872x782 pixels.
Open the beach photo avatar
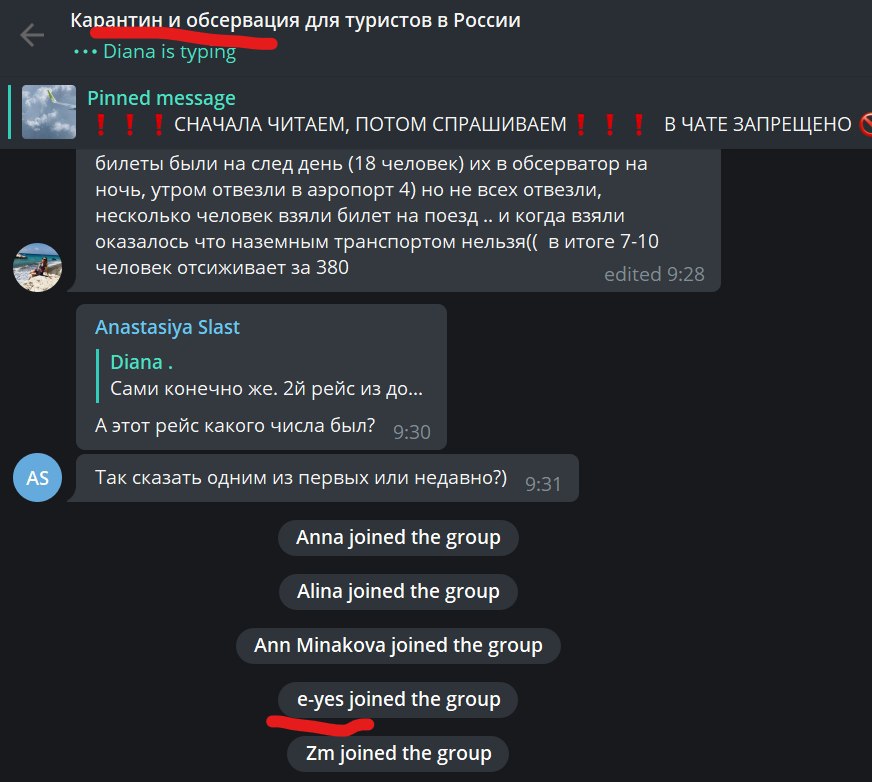pos(37,268)
